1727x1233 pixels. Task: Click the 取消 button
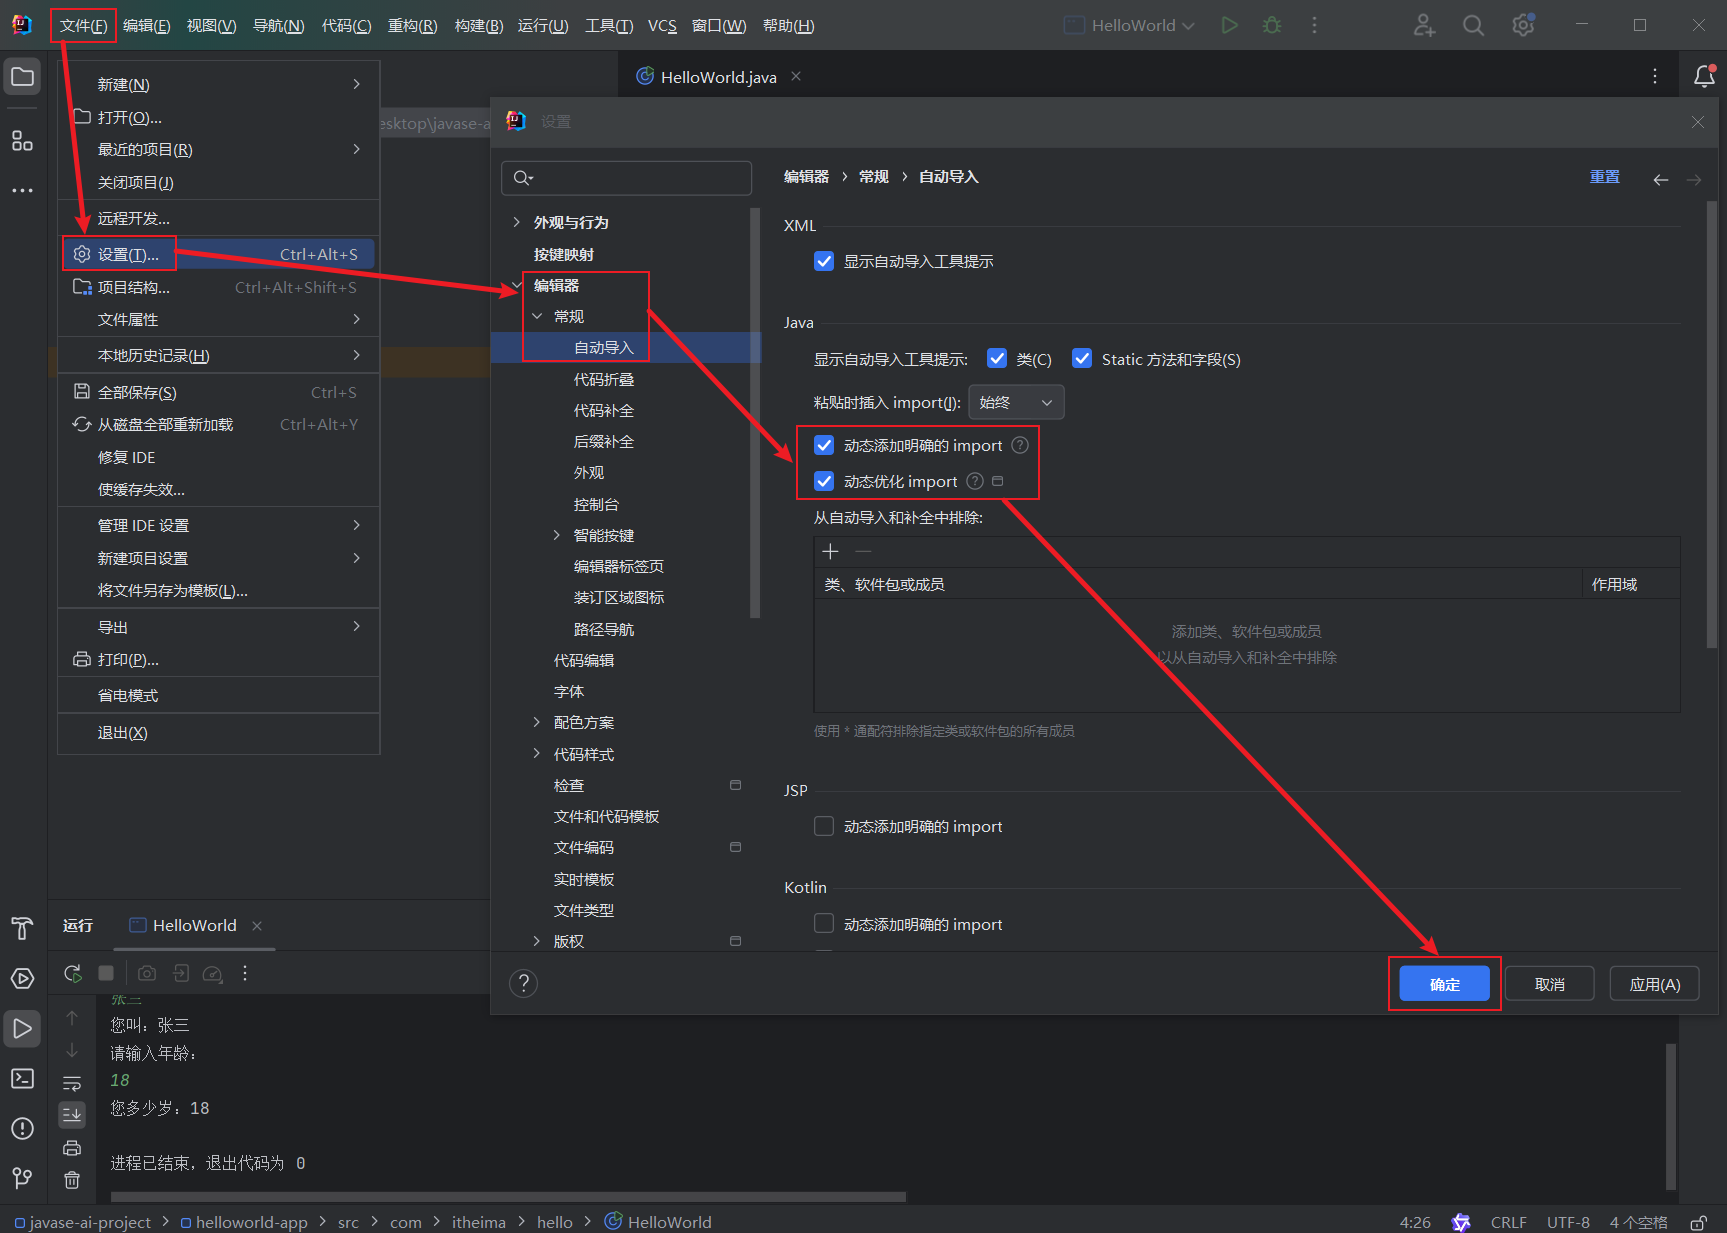tap(1549, 984)
